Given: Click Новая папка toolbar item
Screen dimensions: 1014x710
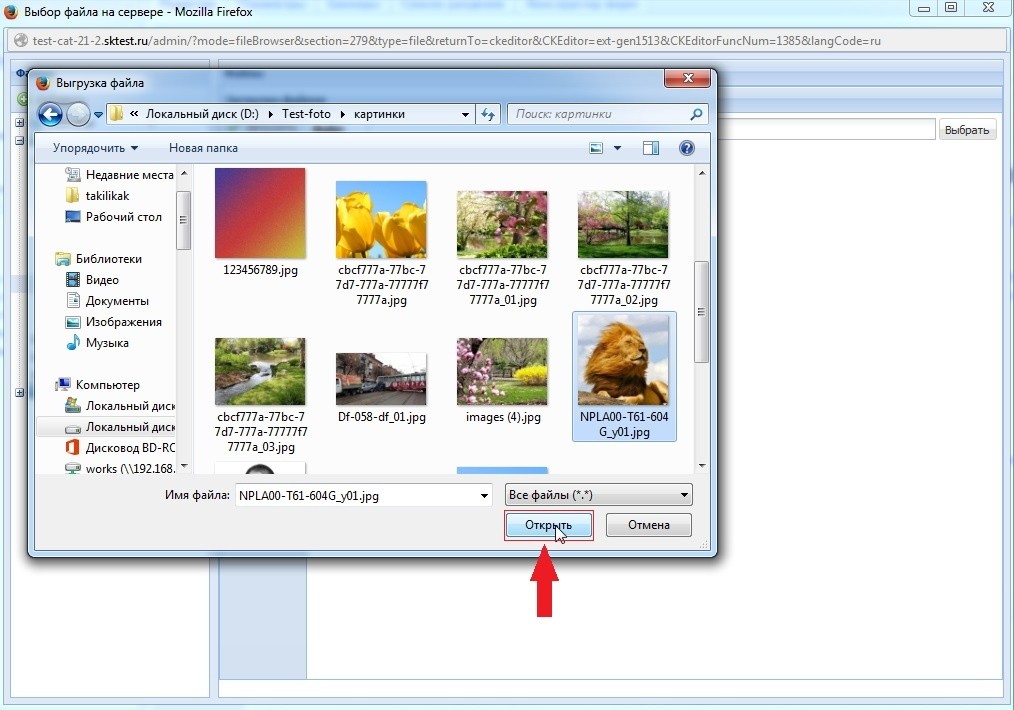Looking at the screenshot, I should [203, 148].
